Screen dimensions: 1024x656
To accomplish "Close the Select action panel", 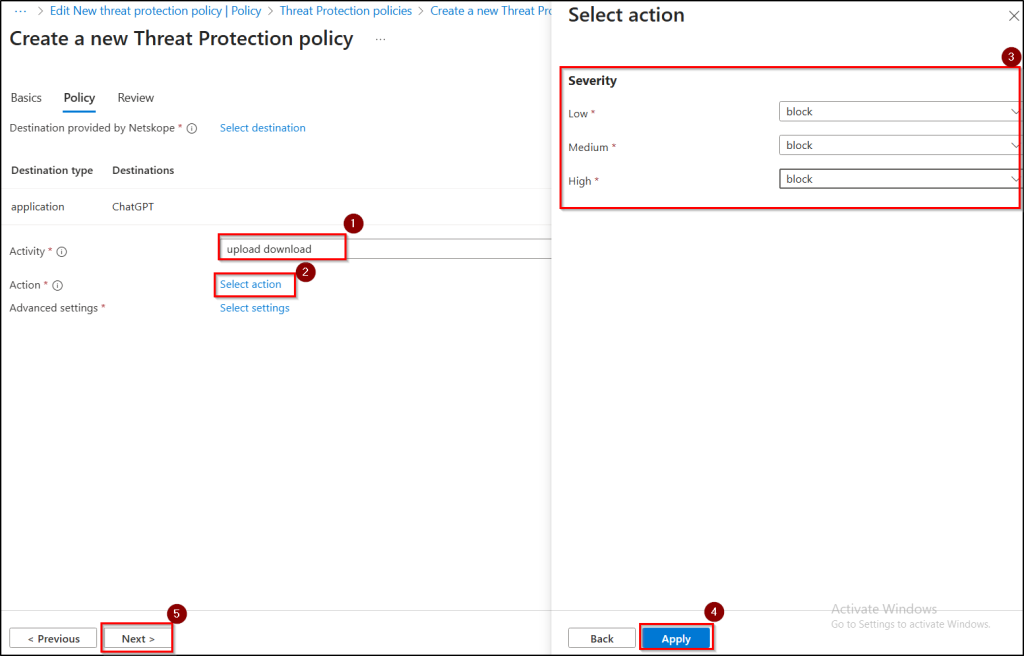I will pyautogui.click(x=1013, y=16).
